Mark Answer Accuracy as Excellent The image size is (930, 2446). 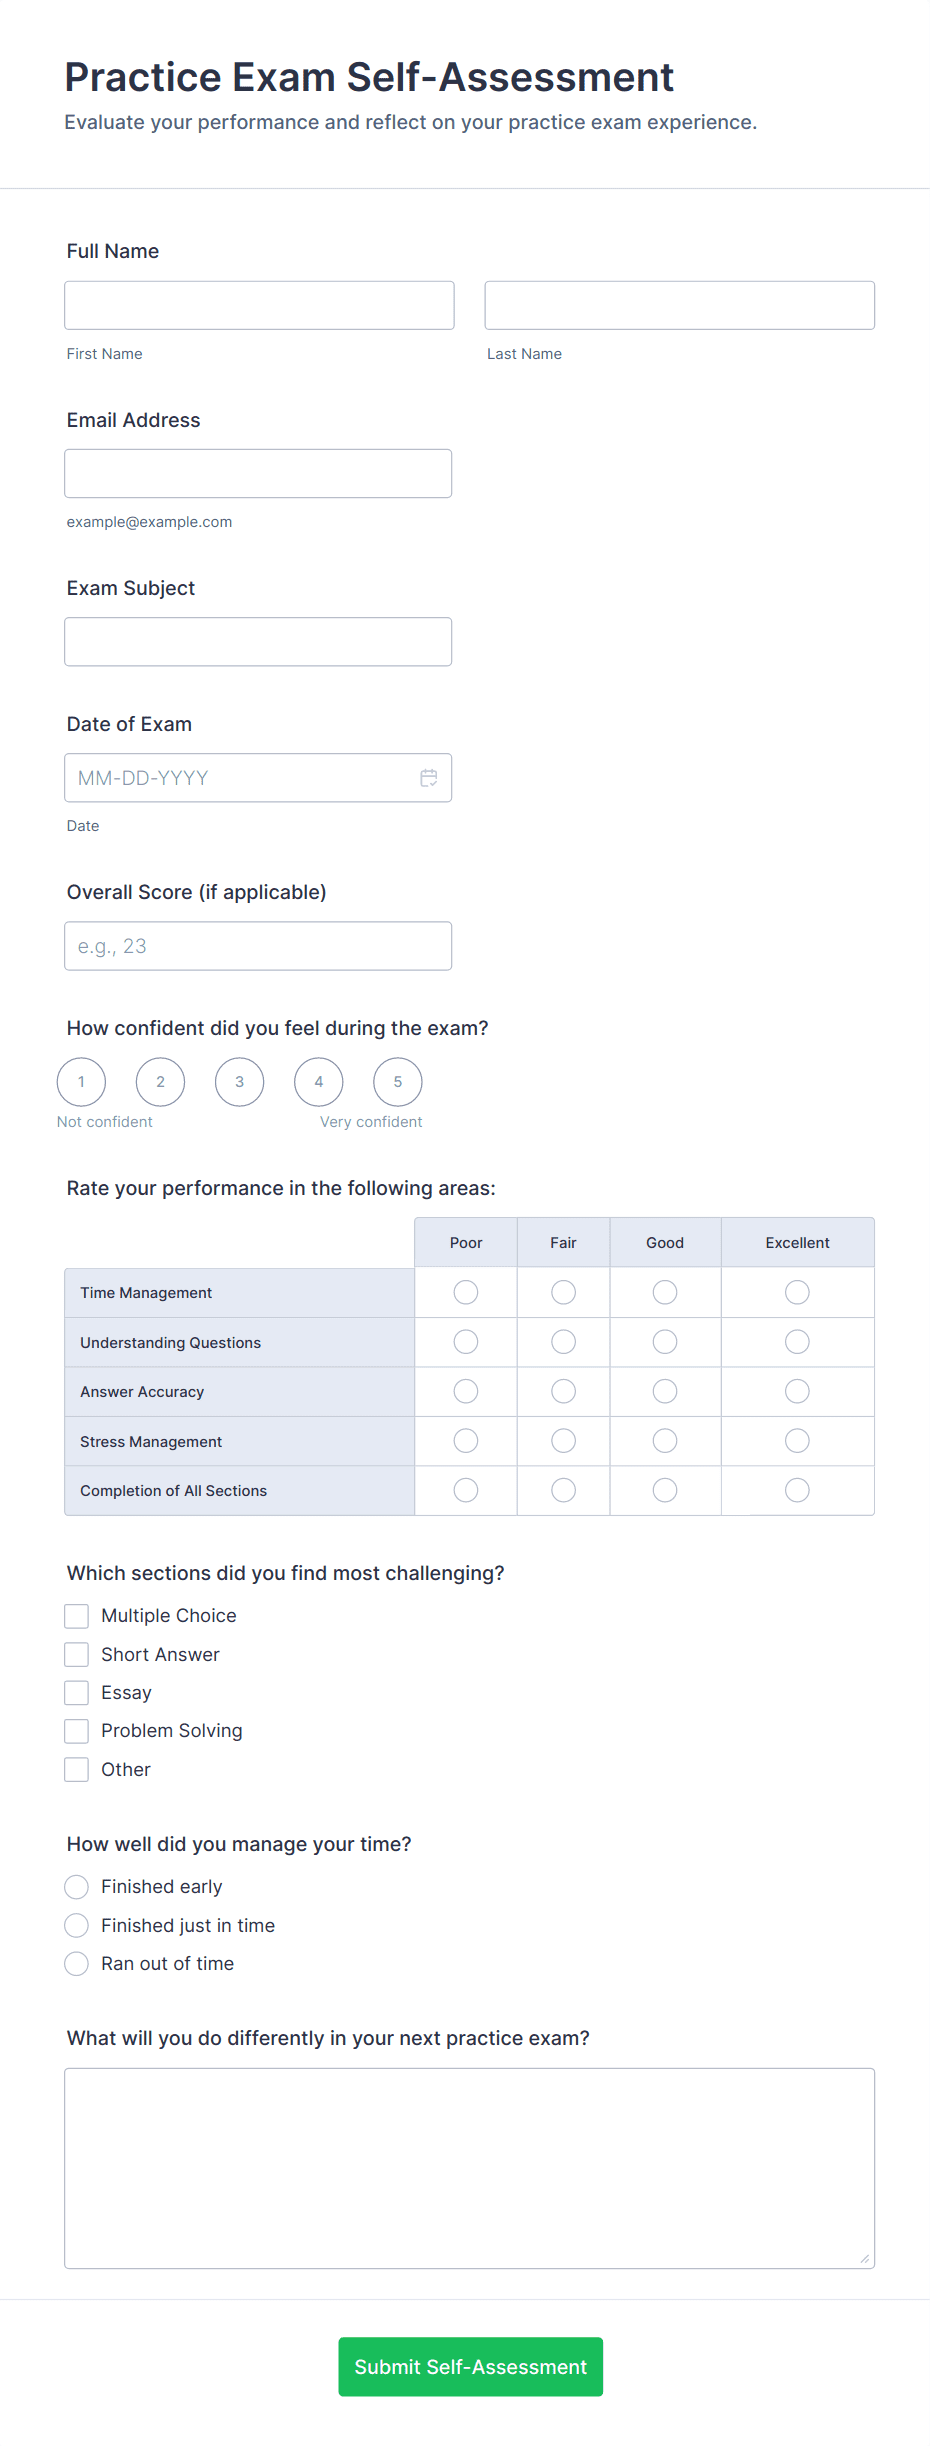pos(797,1391)
